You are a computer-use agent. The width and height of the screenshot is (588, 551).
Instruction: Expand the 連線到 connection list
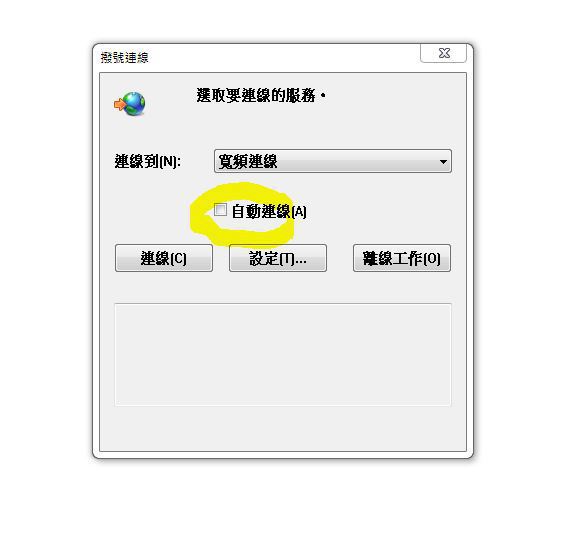(x=443, y=162)
